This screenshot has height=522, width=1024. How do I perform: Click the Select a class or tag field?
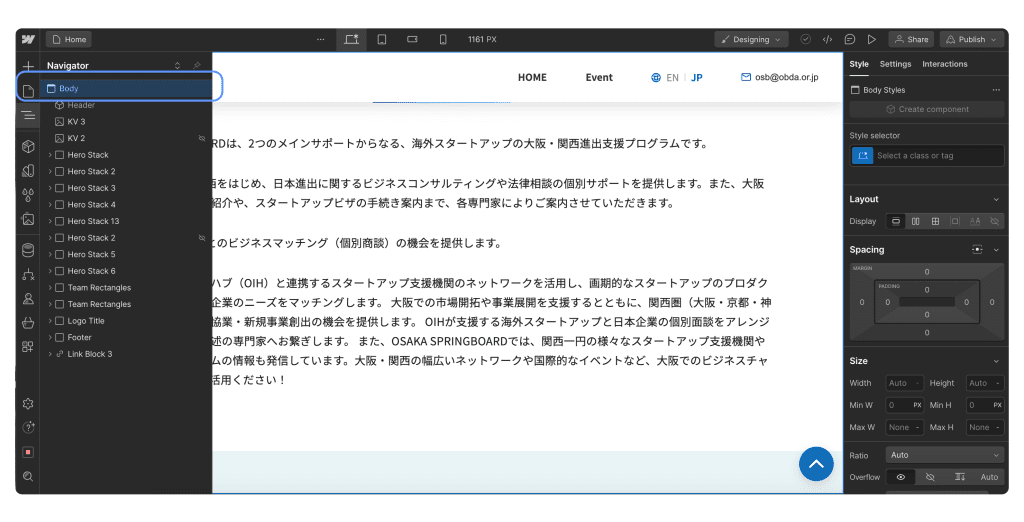[x=938, y=156]
